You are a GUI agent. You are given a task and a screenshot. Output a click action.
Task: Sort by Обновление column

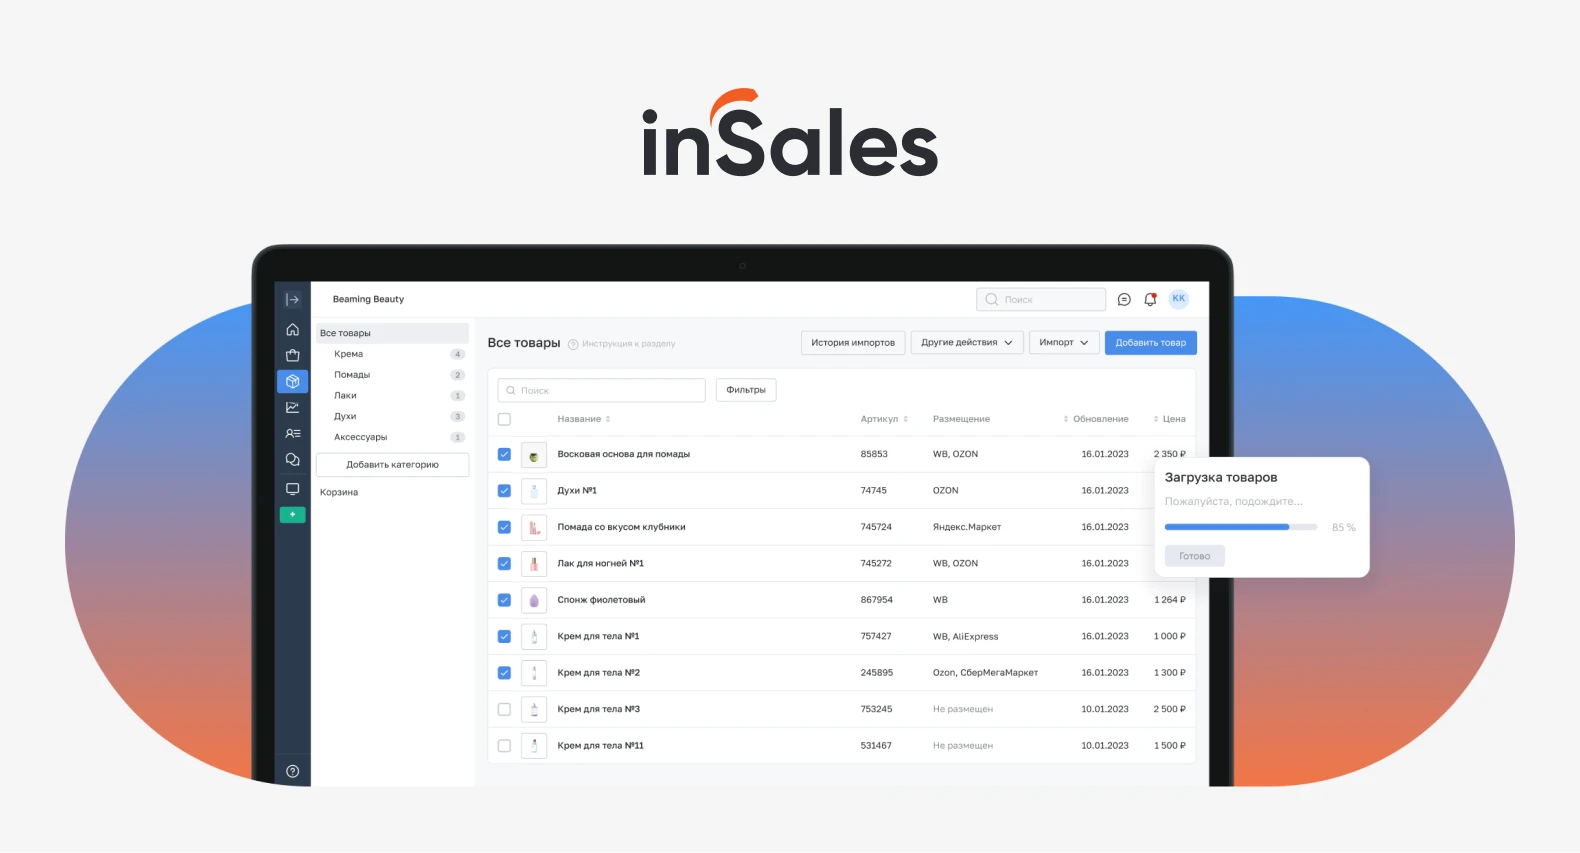pyautogui.click(x=1096, y=419)
